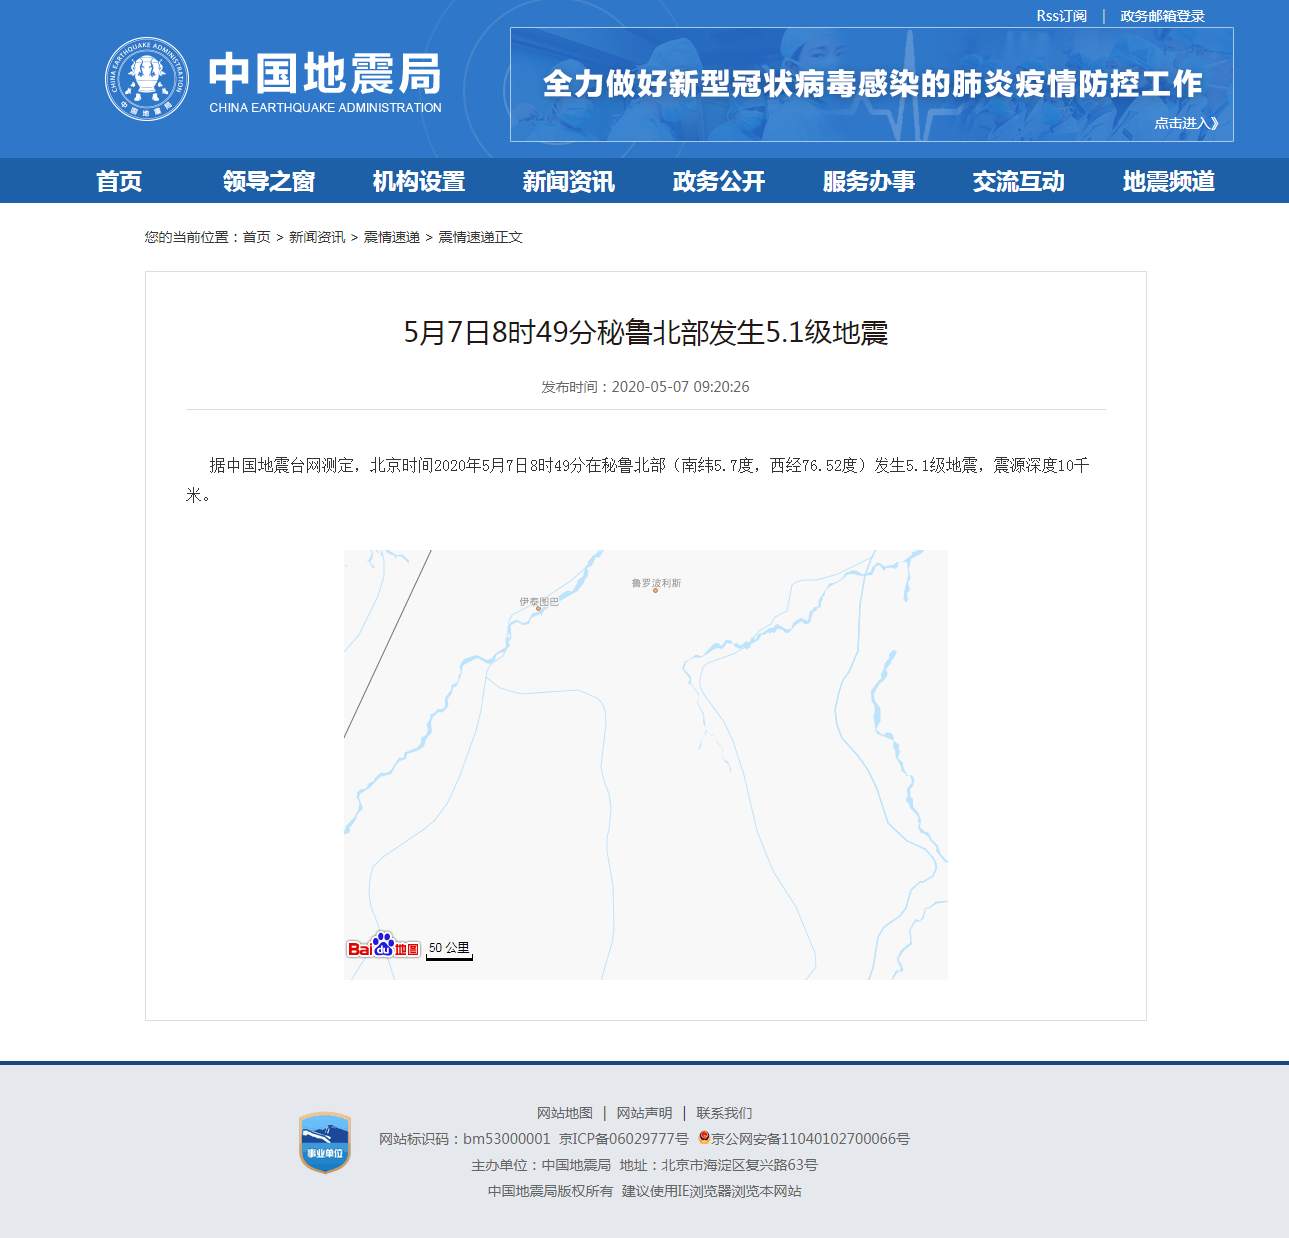The image size is (1289, 1238).
Task: Open the 新闻资讯 navigation menu
Action: pos(568,181)
